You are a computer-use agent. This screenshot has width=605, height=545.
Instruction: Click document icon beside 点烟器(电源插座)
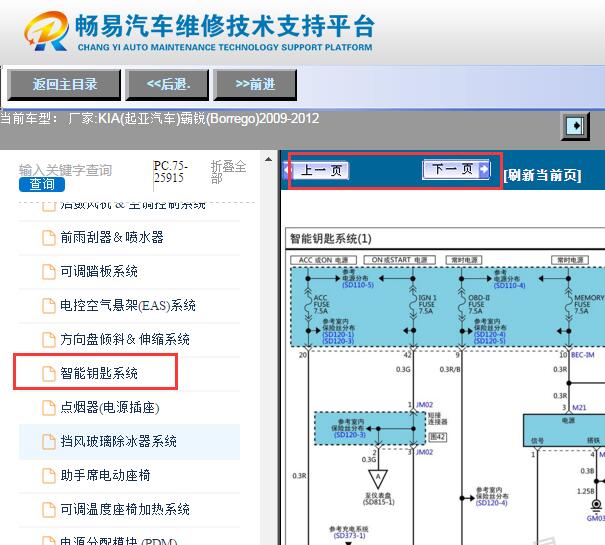[49, 407]
